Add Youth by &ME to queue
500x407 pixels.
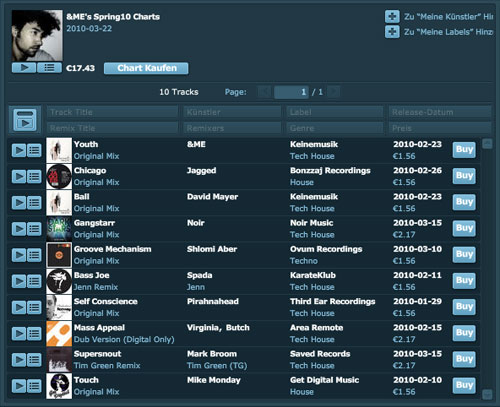tap(34, 150)
